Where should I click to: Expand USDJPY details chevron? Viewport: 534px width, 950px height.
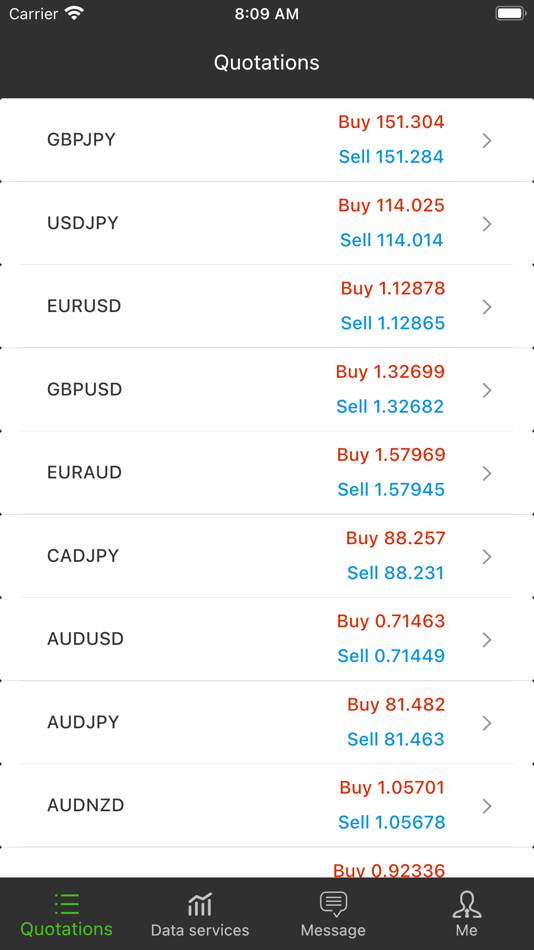tap(487, 224)
